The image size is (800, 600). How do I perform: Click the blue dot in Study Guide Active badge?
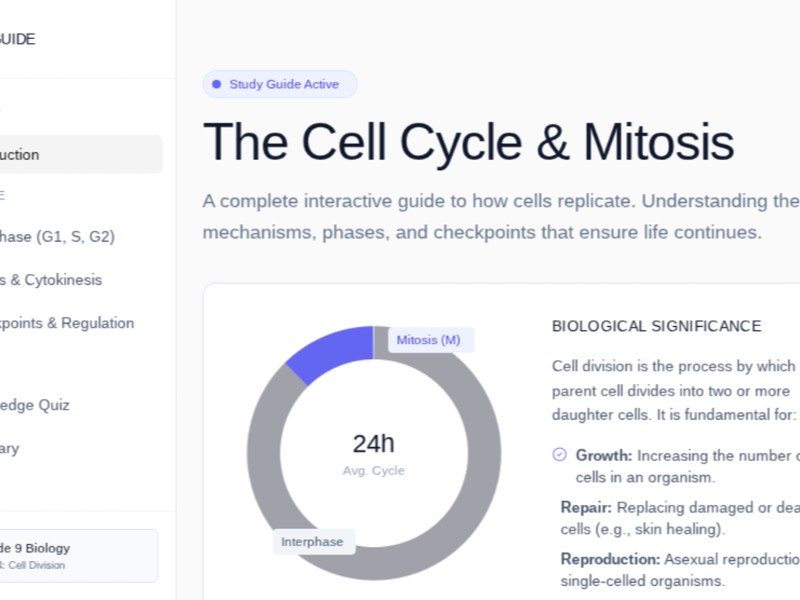(216, 84)
